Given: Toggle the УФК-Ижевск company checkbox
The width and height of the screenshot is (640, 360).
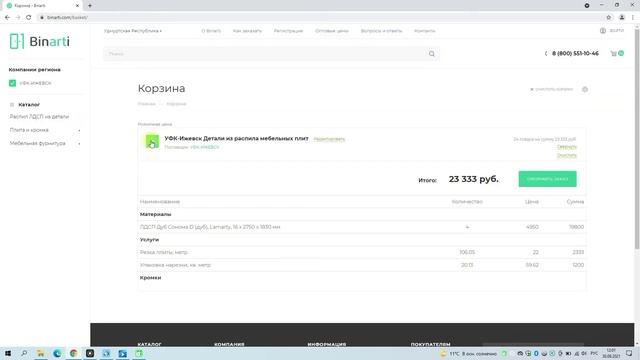Looking at the screenshot, I should tap(12, 83).
